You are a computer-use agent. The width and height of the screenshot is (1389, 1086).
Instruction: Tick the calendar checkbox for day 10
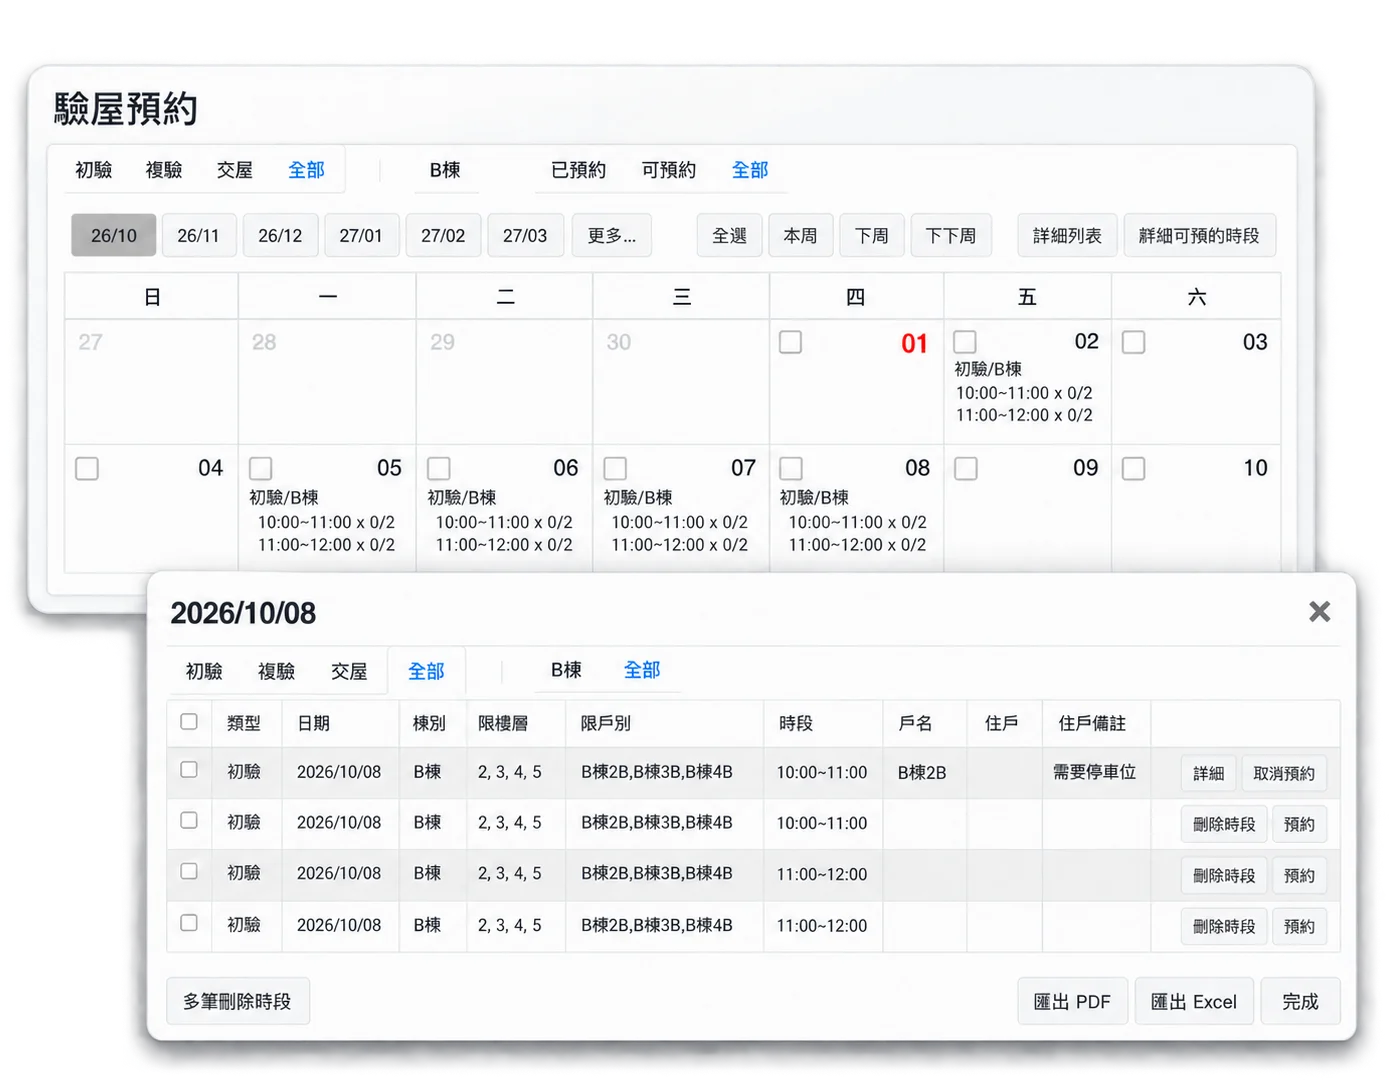coord(1133,468)
